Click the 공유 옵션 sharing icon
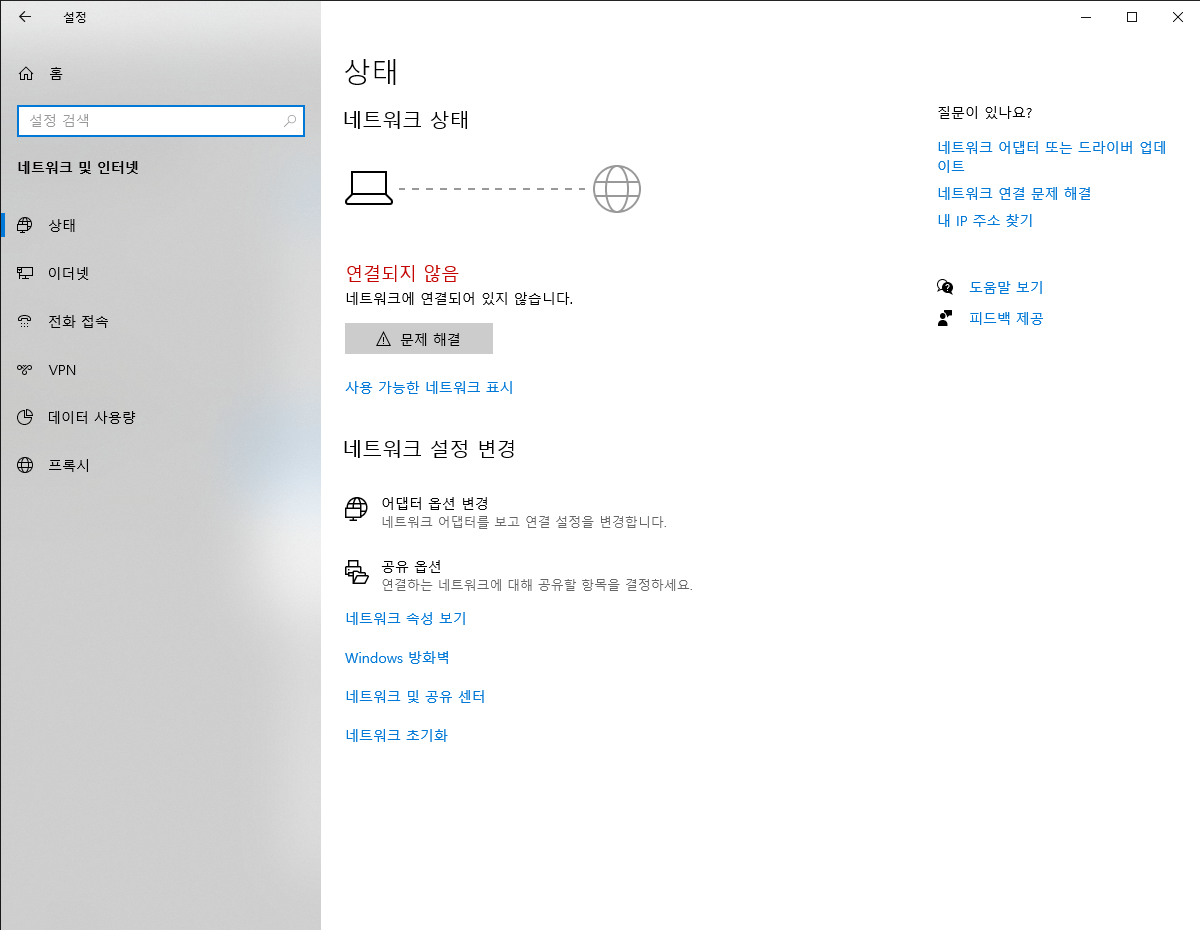The image size is (1200, 930). 357,573
